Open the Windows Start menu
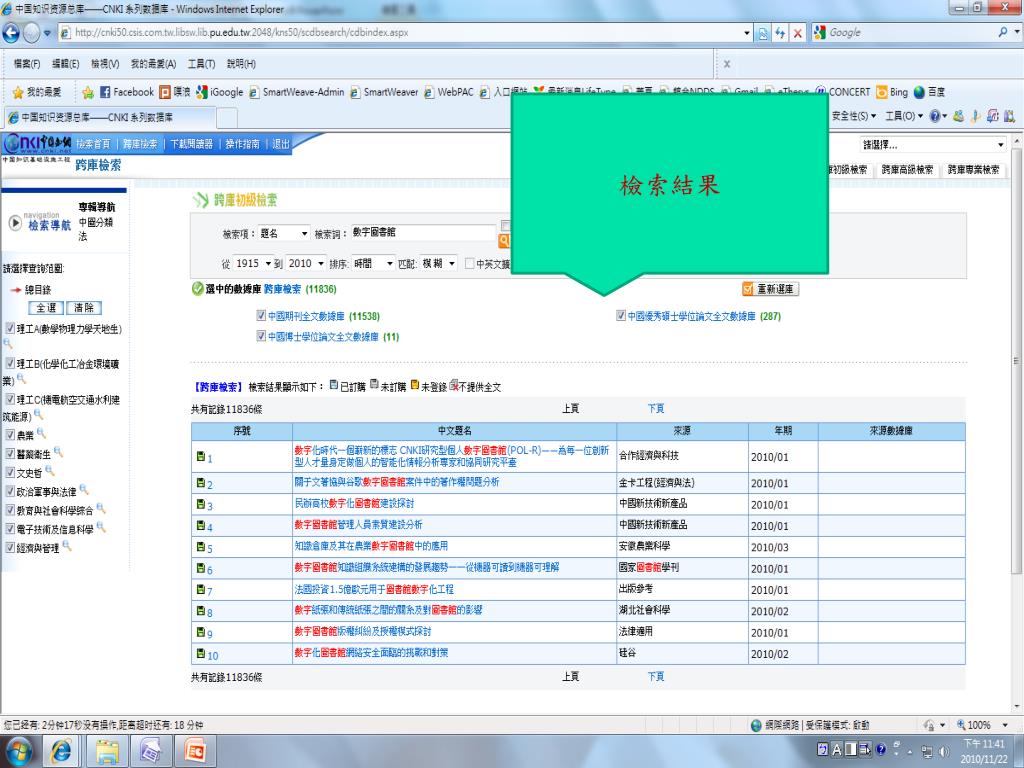The height and width of the screenshot is (768, 1024). click(18, 750)
